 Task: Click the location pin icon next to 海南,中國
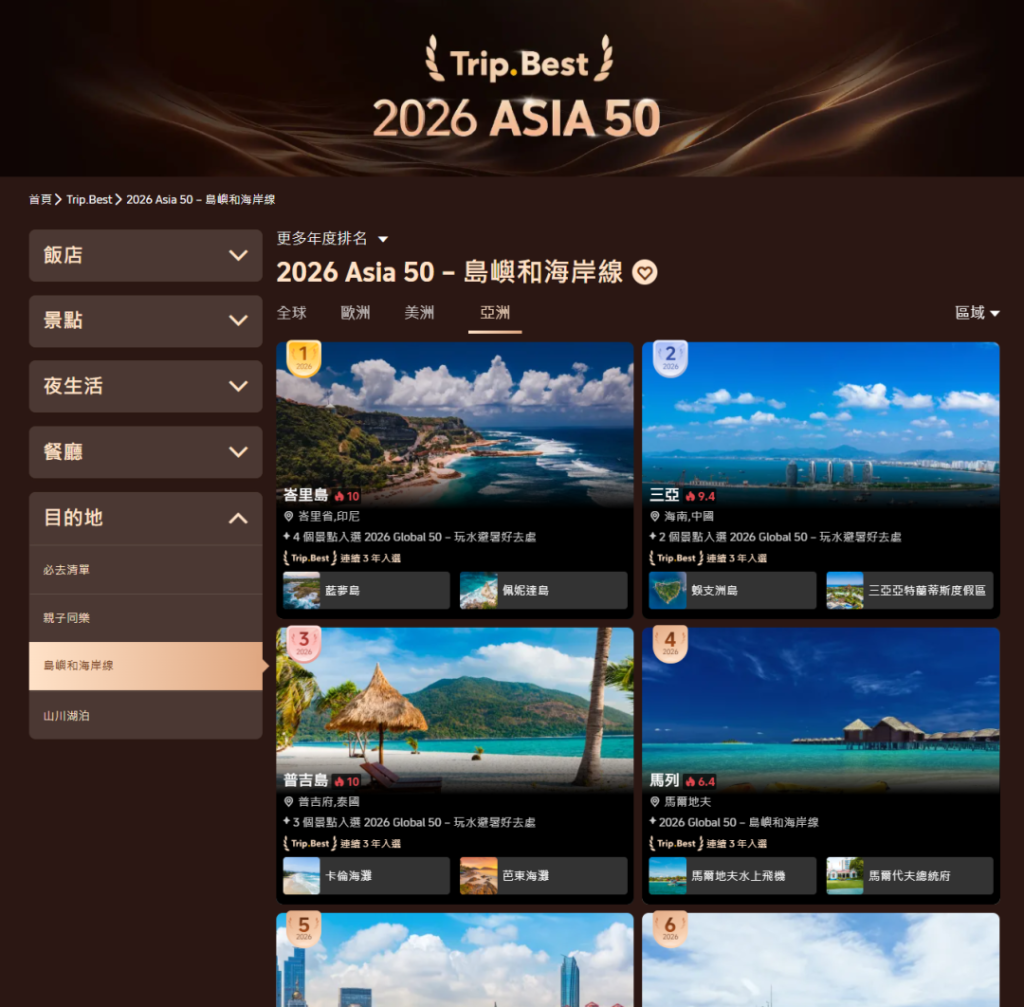coord(655,517)
